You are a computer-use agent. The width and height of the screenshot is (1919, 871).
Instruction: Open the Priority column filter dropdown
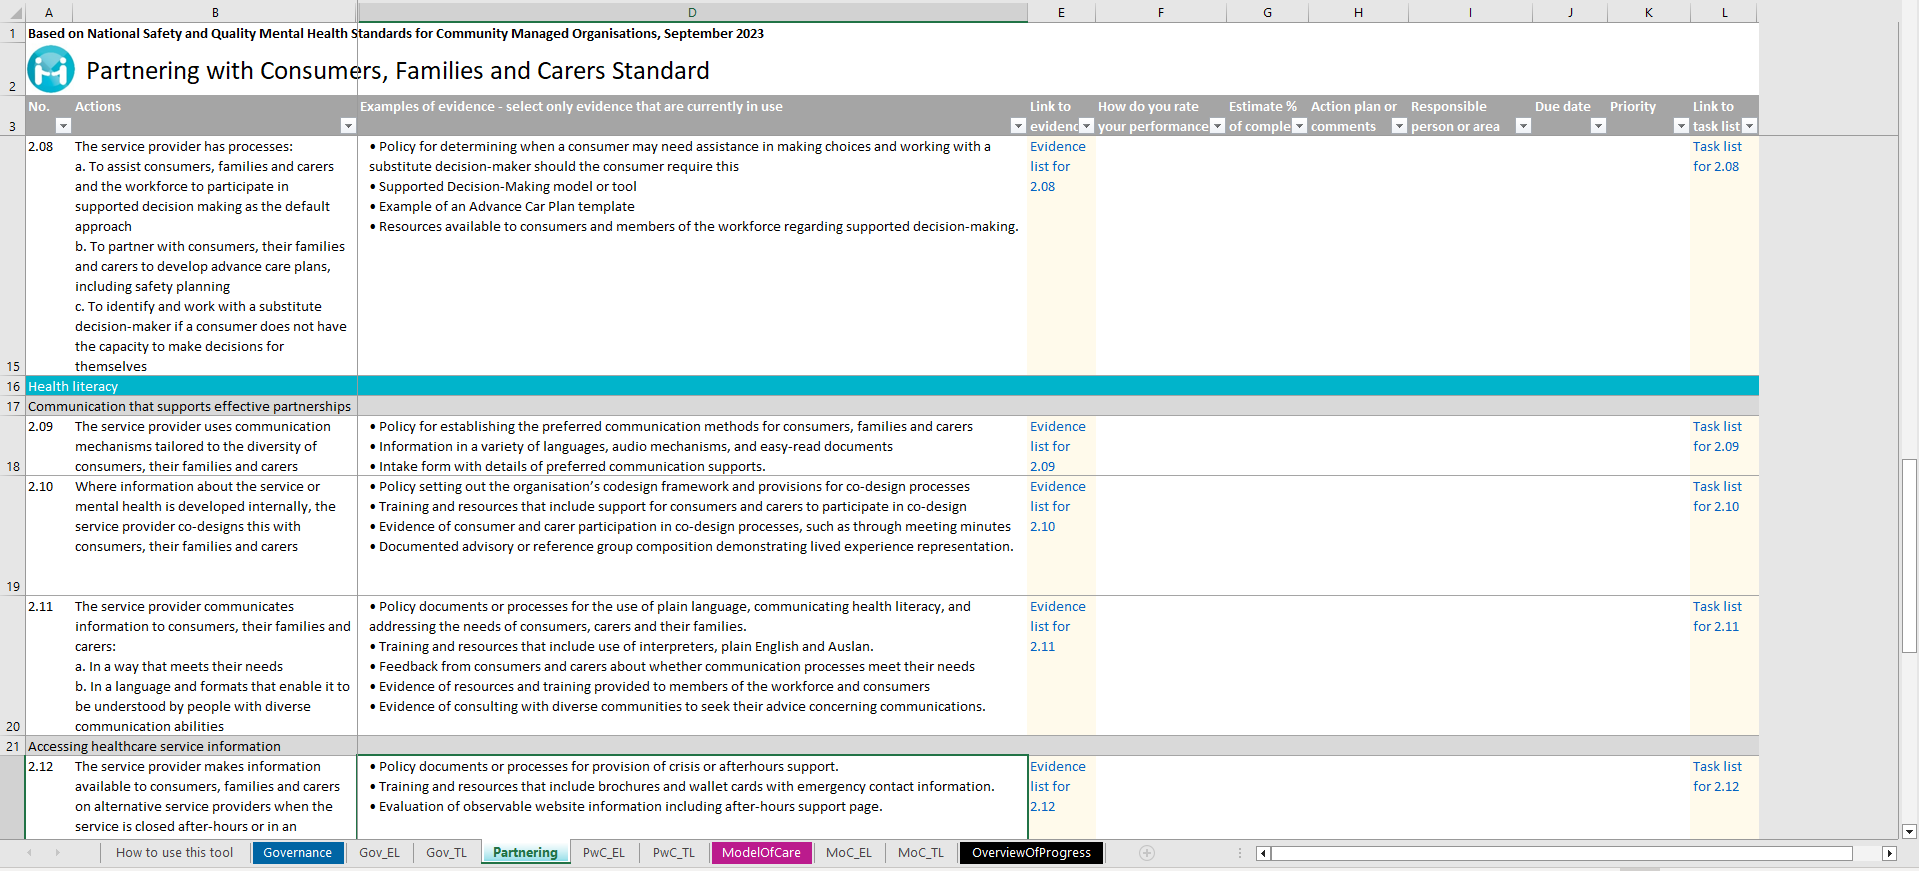coord(1681,126)
